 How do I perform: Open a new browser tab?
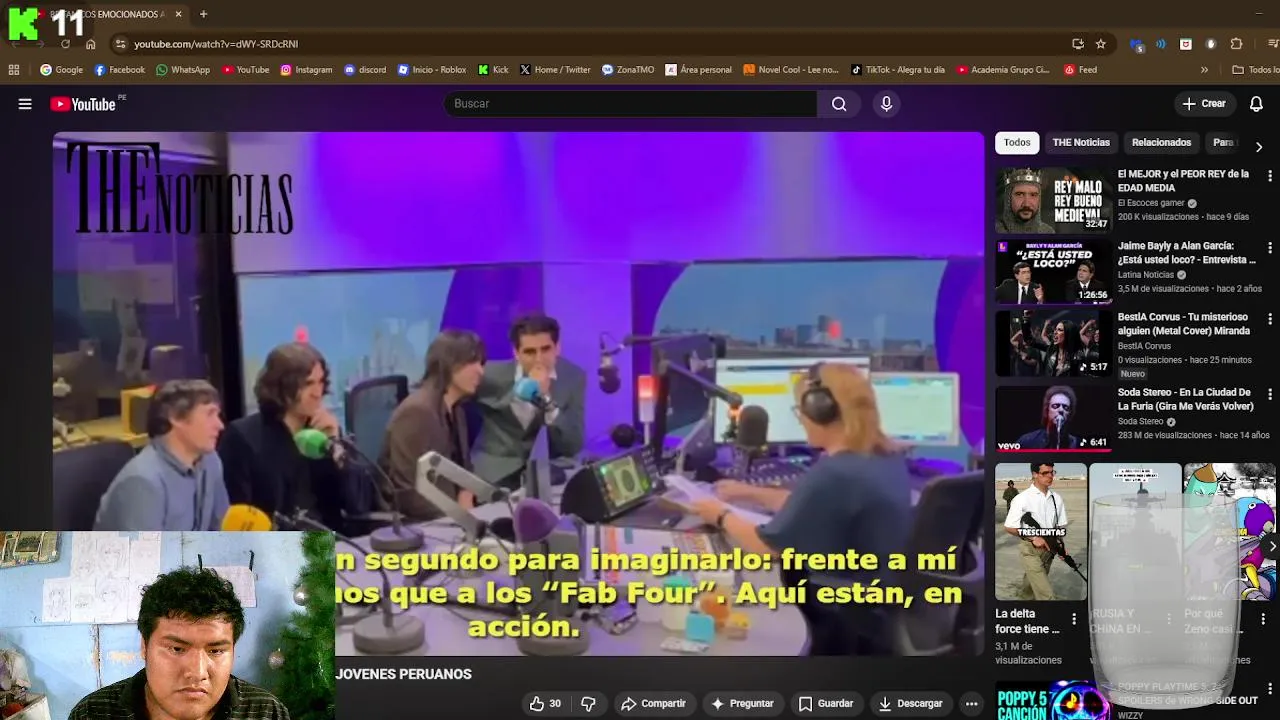(203, 14)
